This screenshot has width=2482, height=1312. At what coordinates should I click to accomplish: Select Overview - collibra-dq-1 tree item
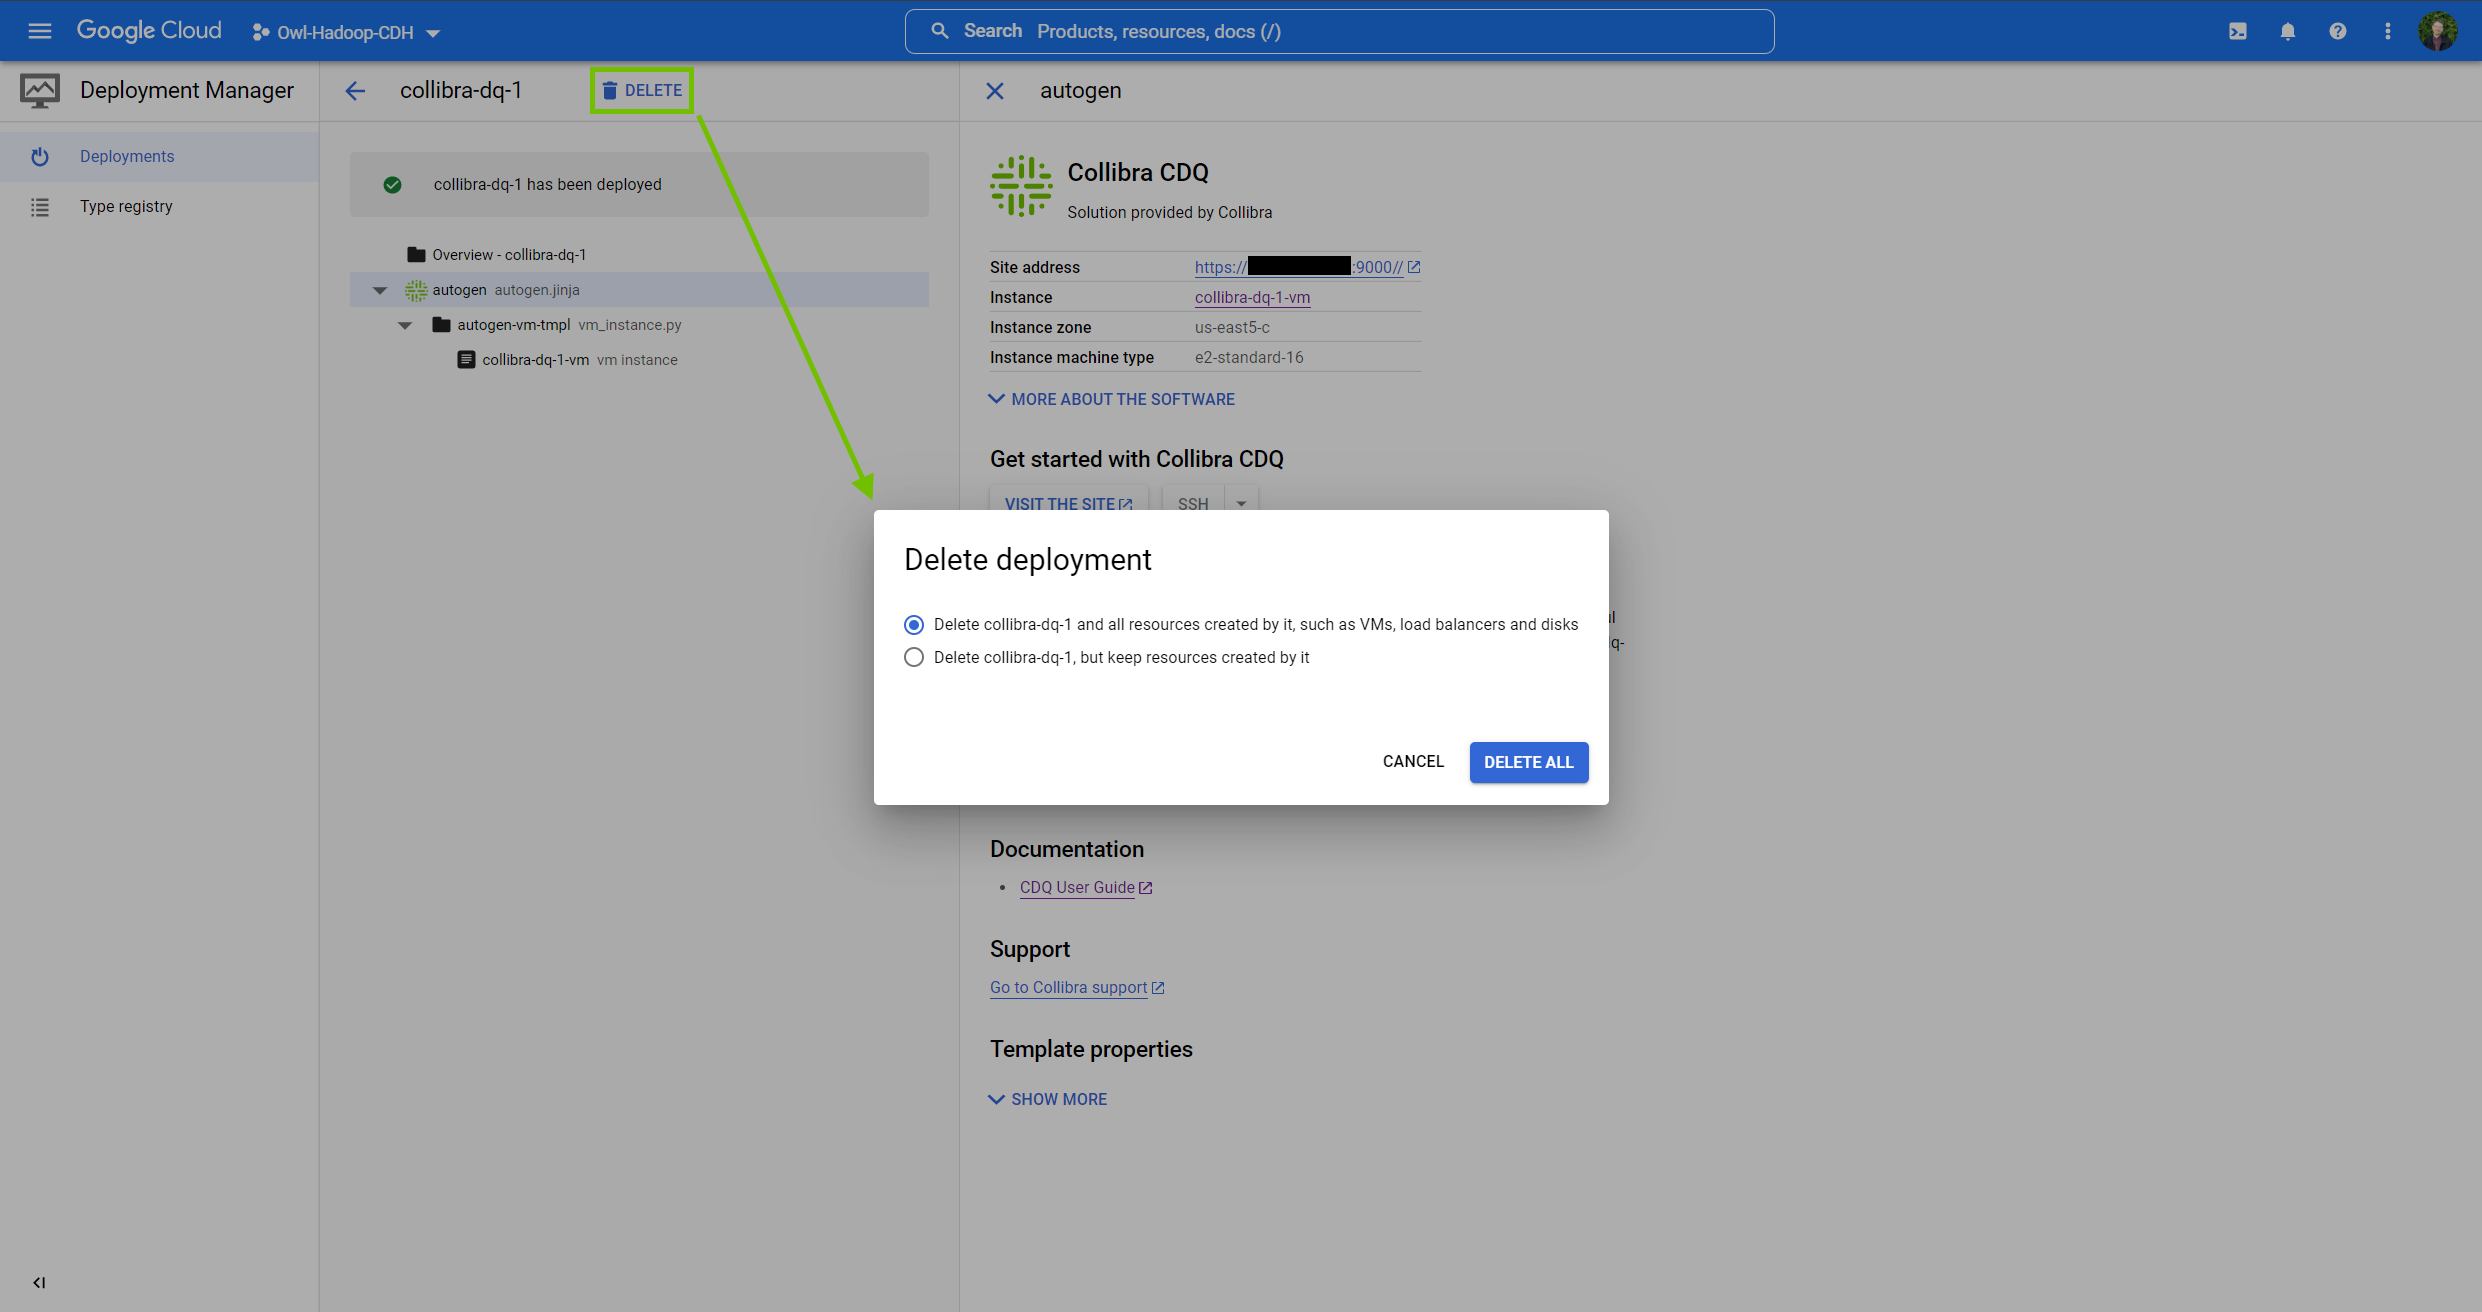(639, 255)
